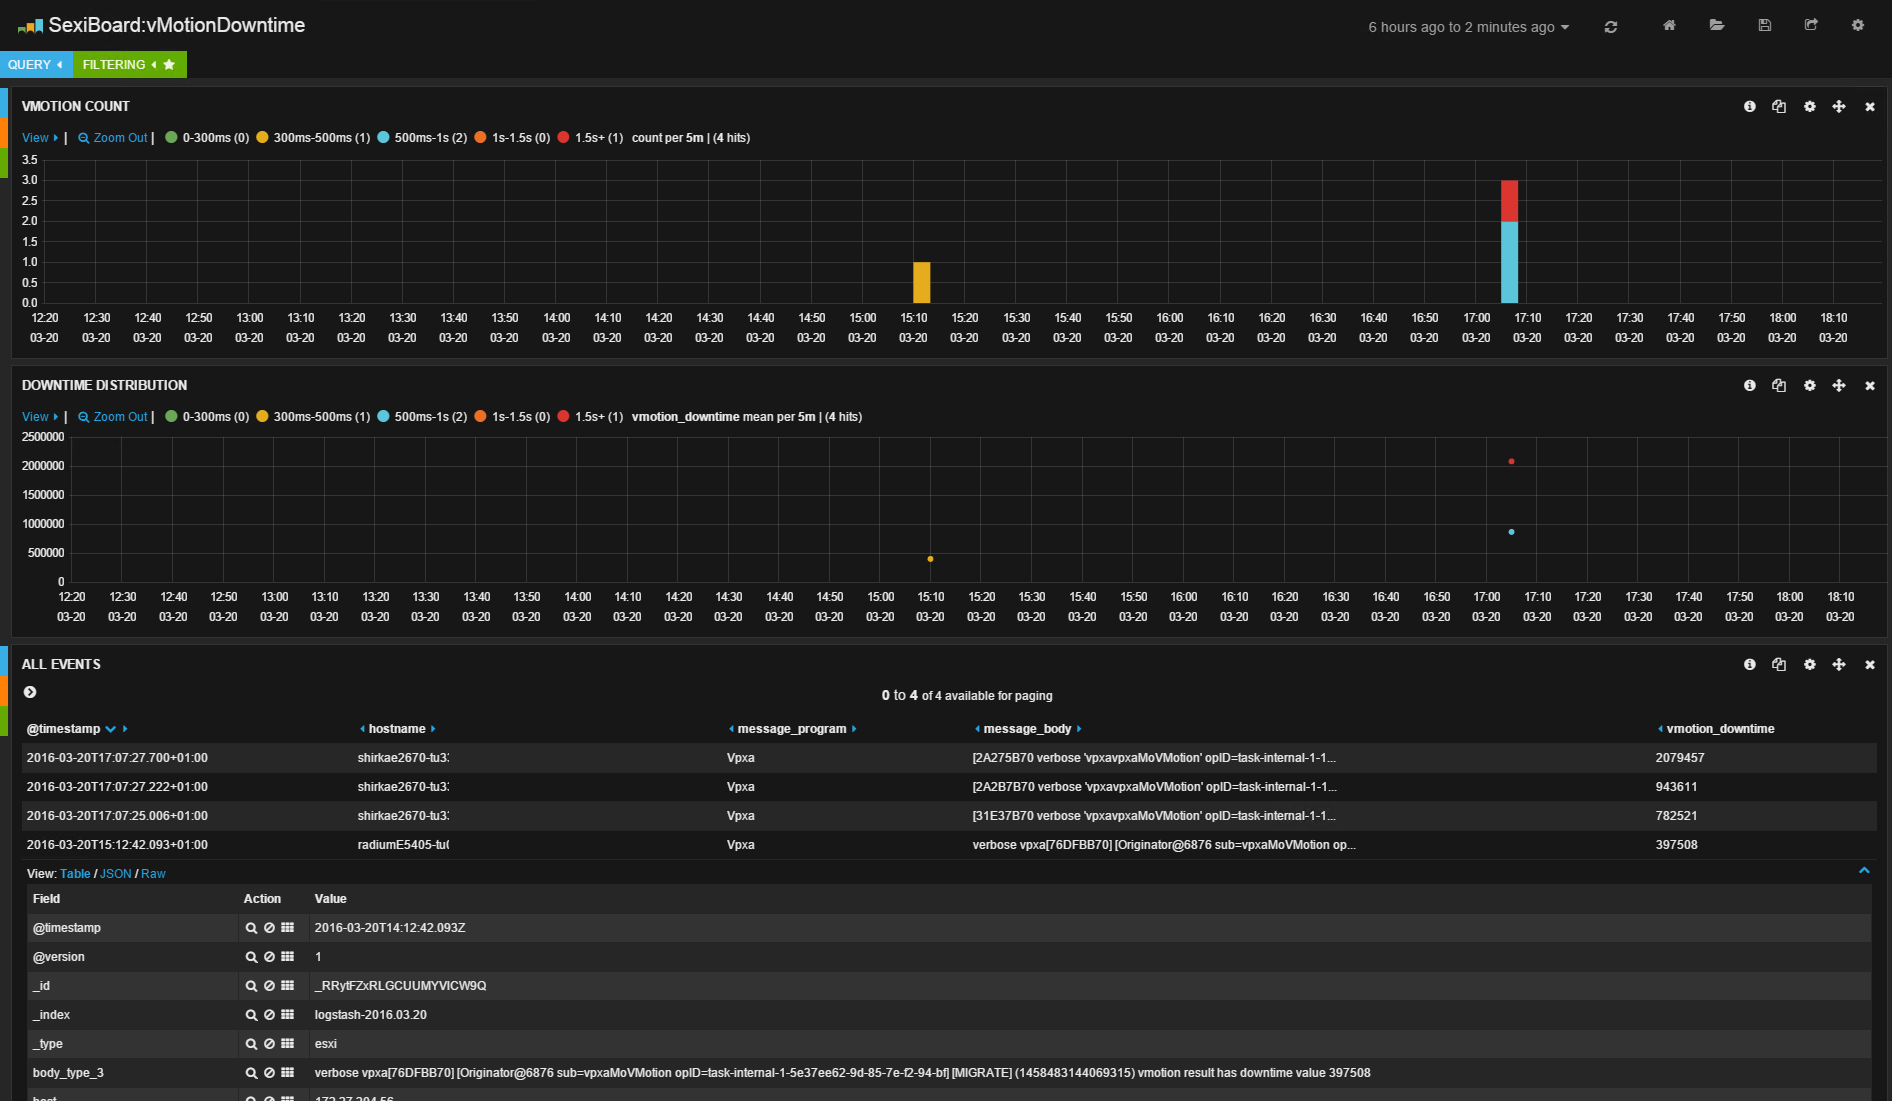Open the load dashboard folder icon
Image resolution: width=1892 pixels, height=1101 pixels.
tap(1716, 25)
